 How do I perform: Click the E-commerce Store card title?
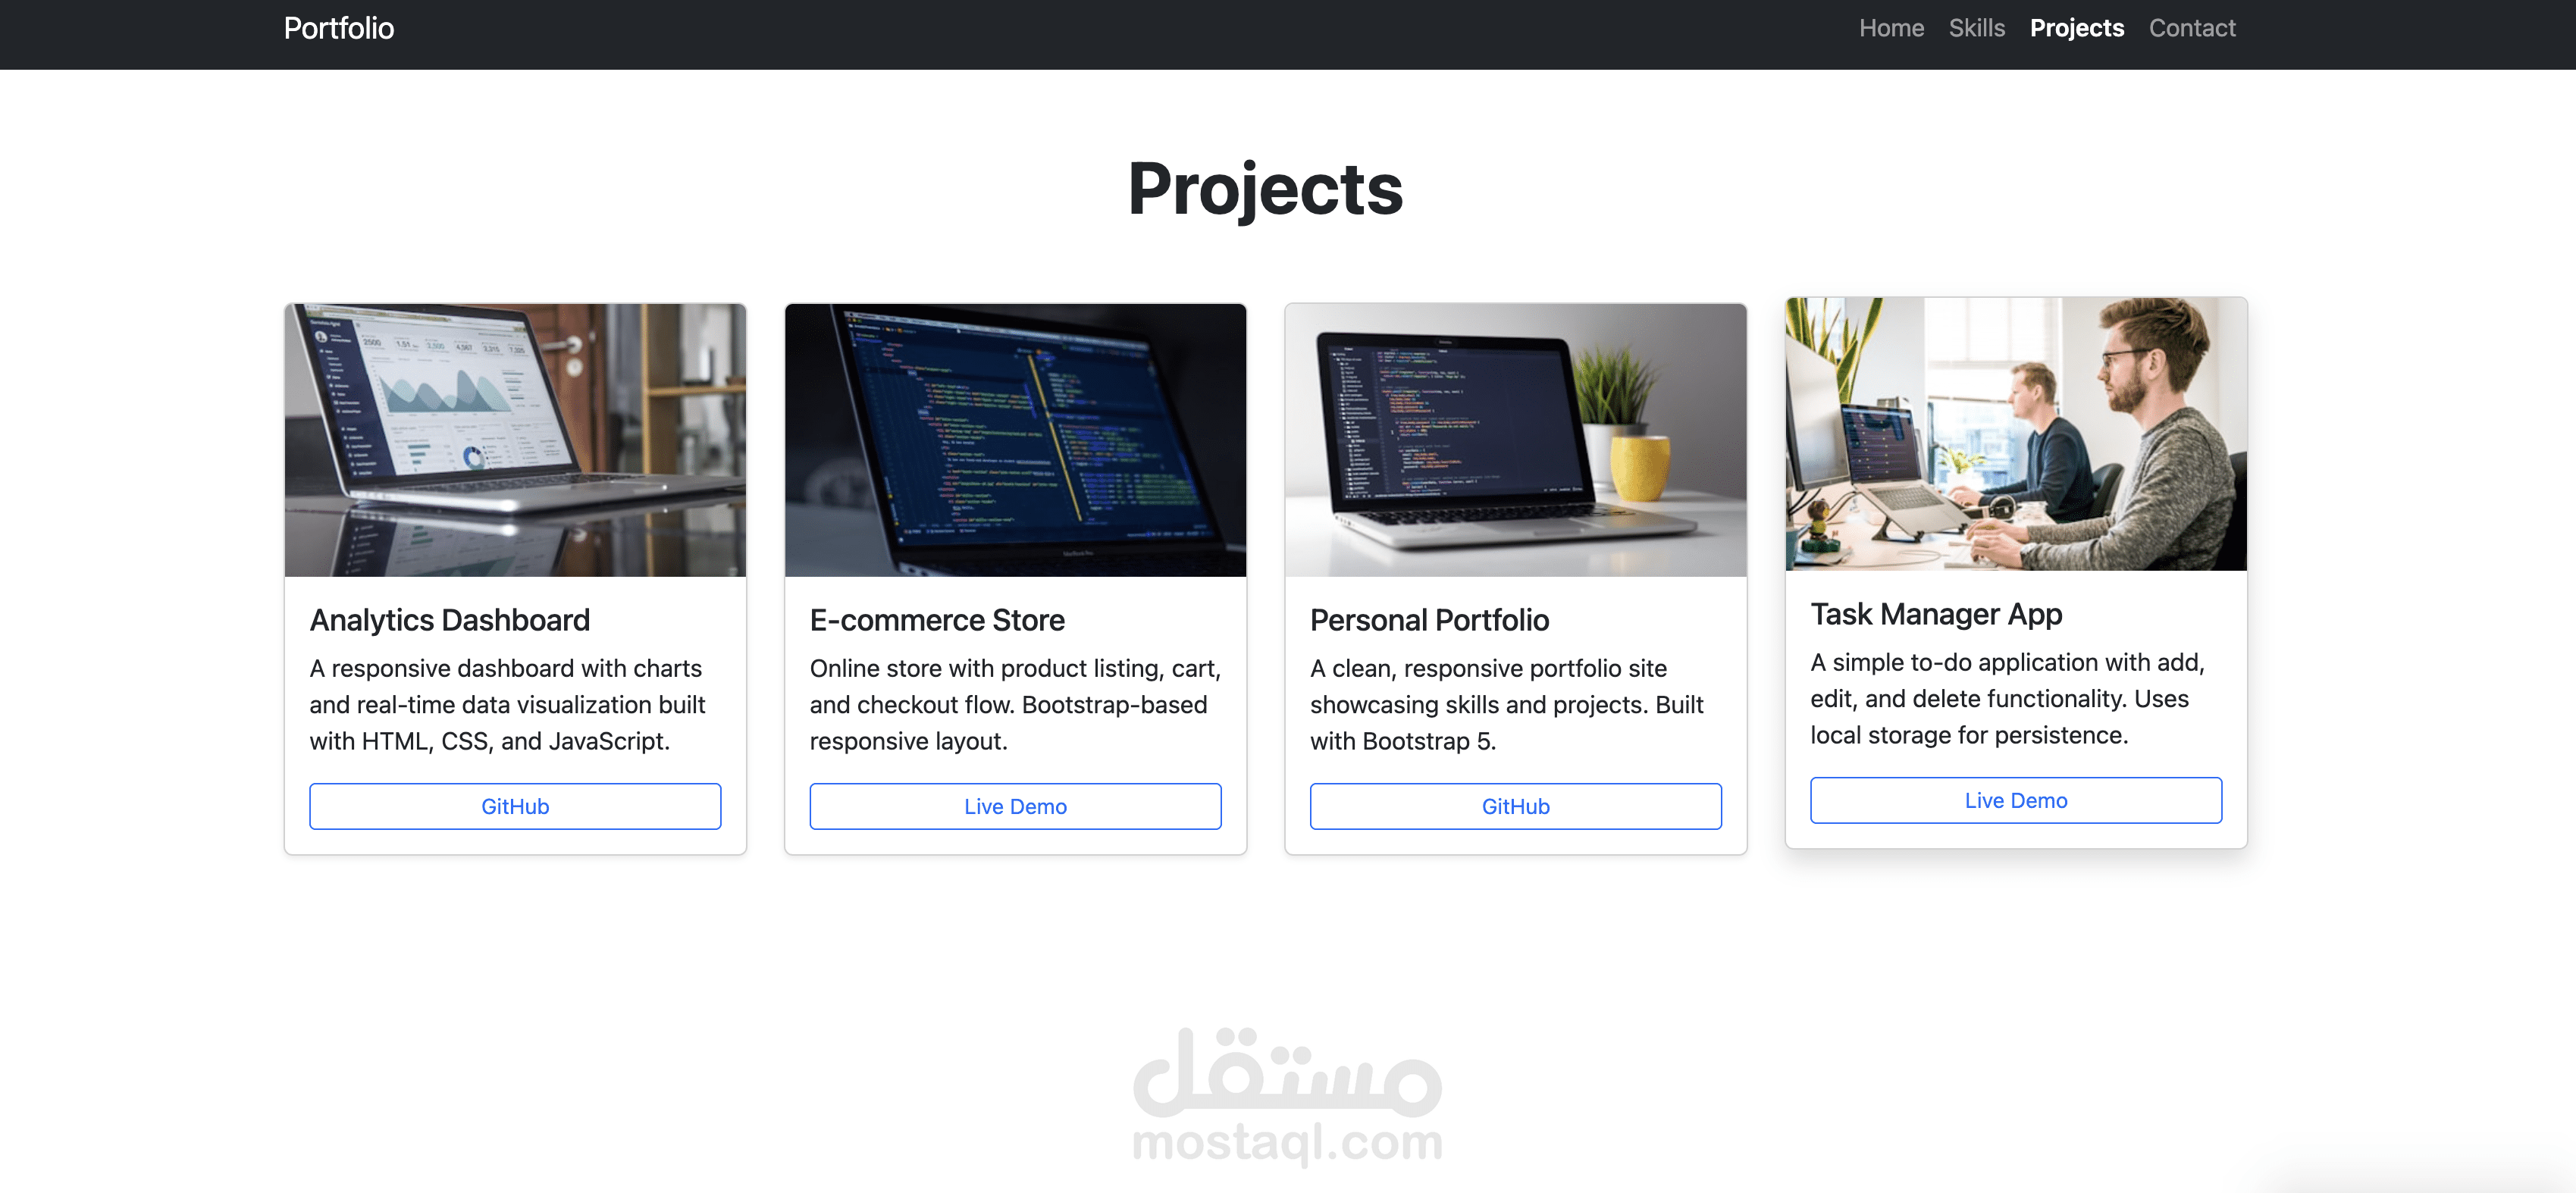click(937, 620)
